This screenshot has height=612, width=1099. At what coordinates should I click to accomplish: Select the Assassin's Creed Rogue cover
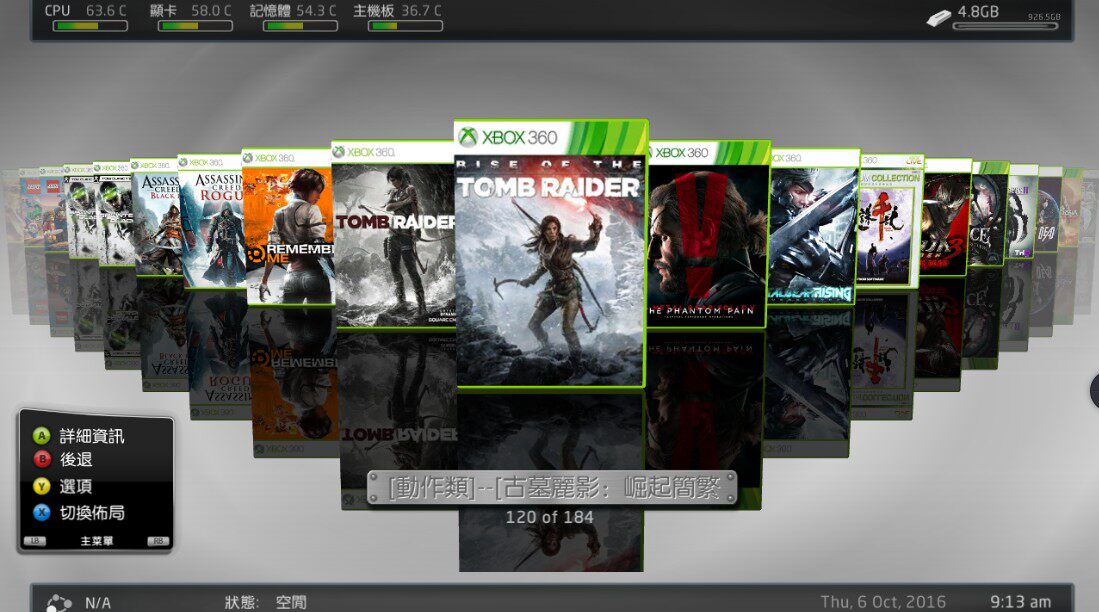click(211, 222)
